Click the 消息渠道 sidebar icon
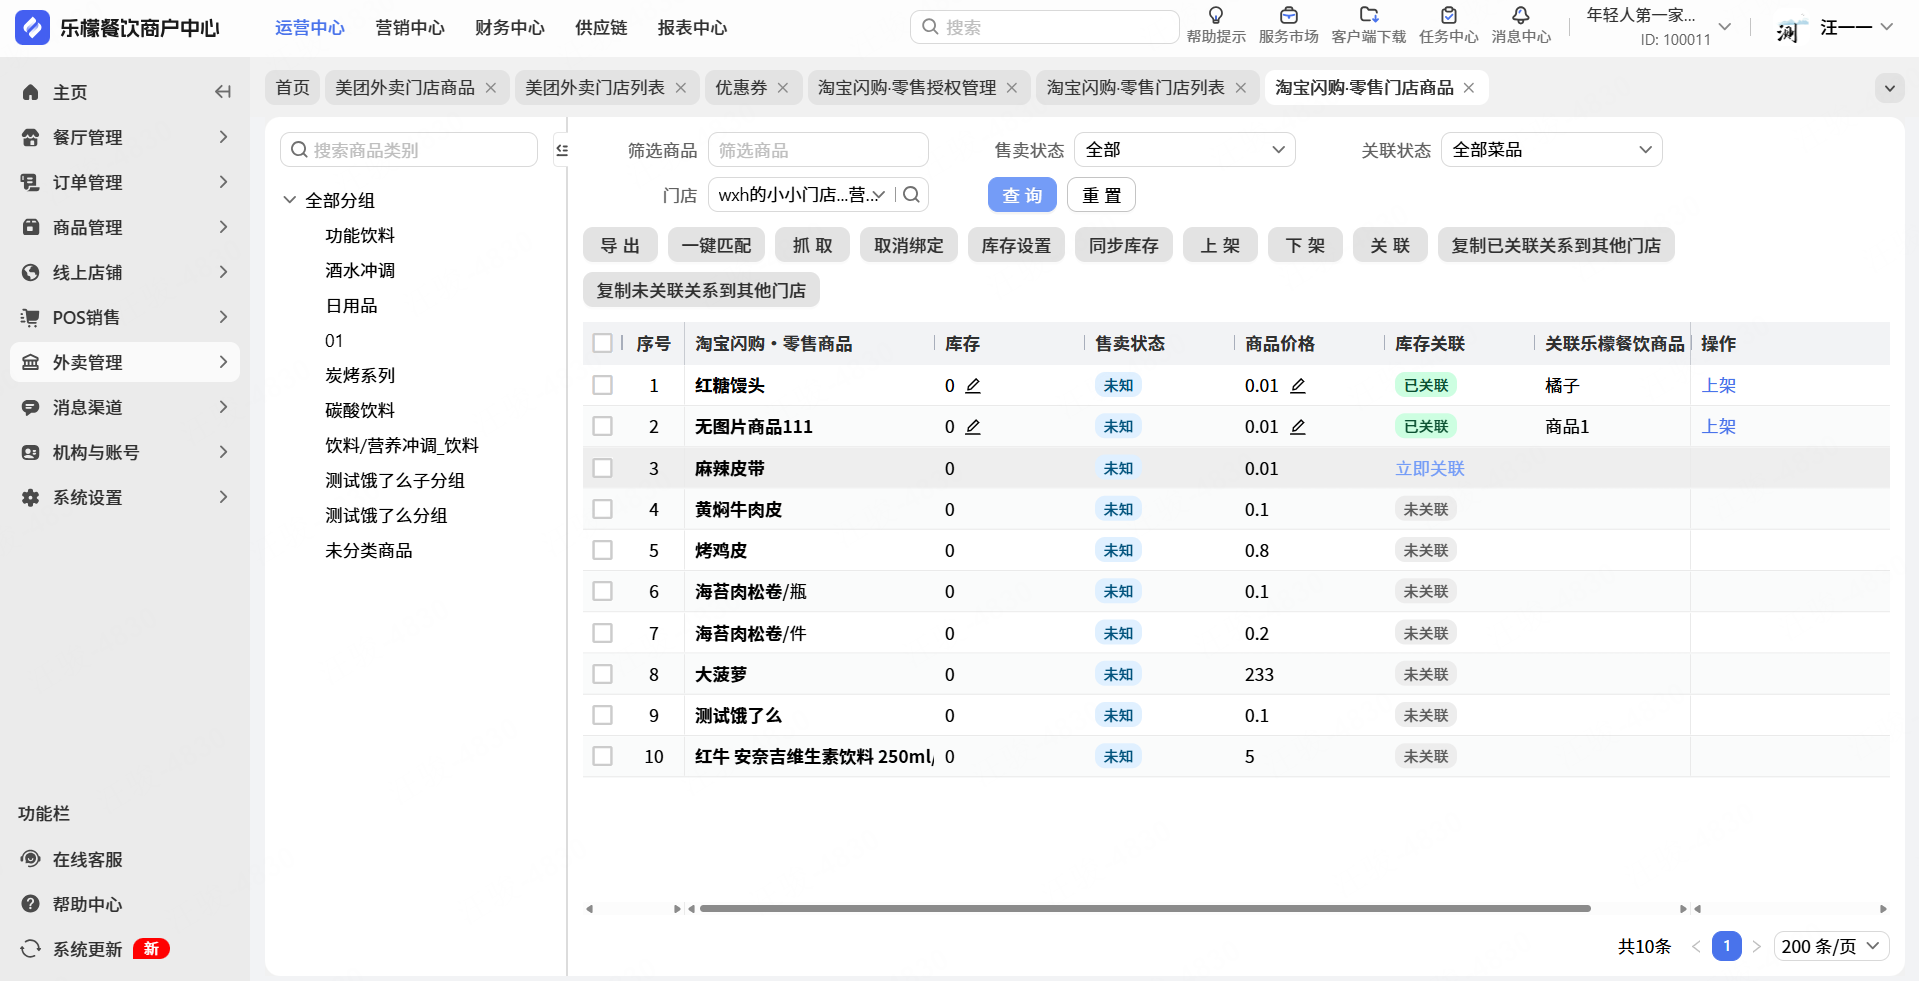This screenshot has height=981, width=1919. point(31,407)
